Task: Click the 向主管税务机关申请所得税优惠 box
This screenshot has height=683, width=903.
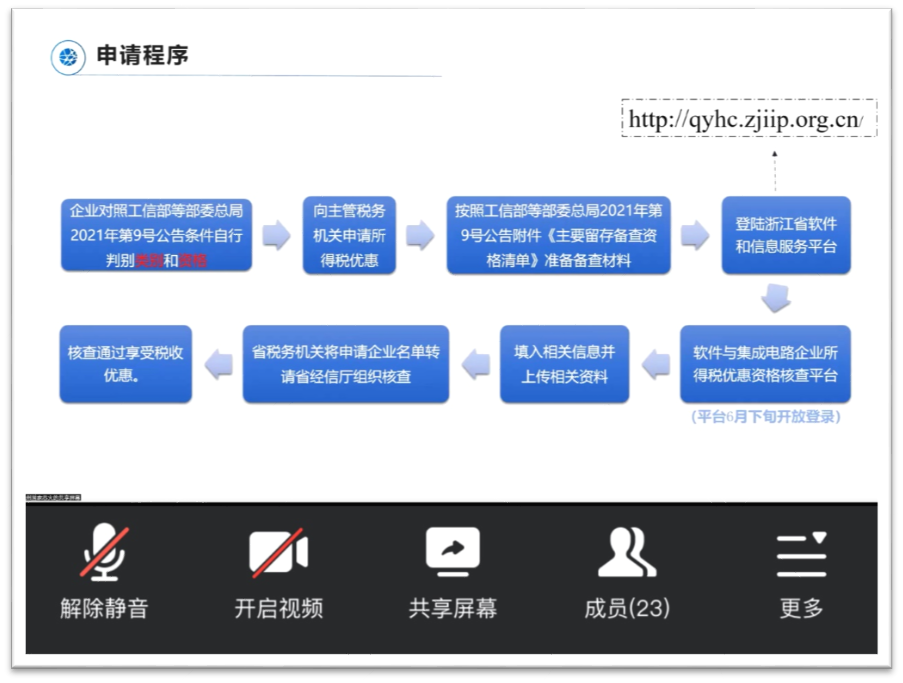Action: [x=348, y=236]
